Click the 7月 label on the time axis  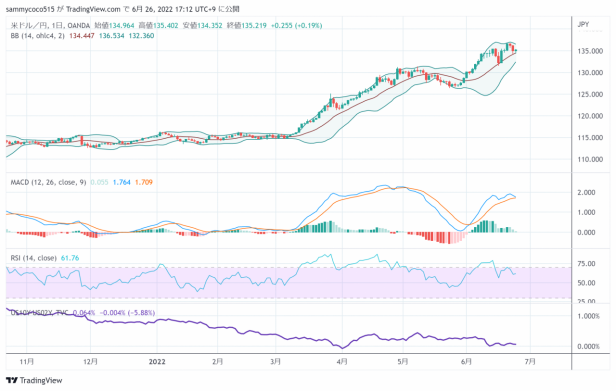click(530, 362)
